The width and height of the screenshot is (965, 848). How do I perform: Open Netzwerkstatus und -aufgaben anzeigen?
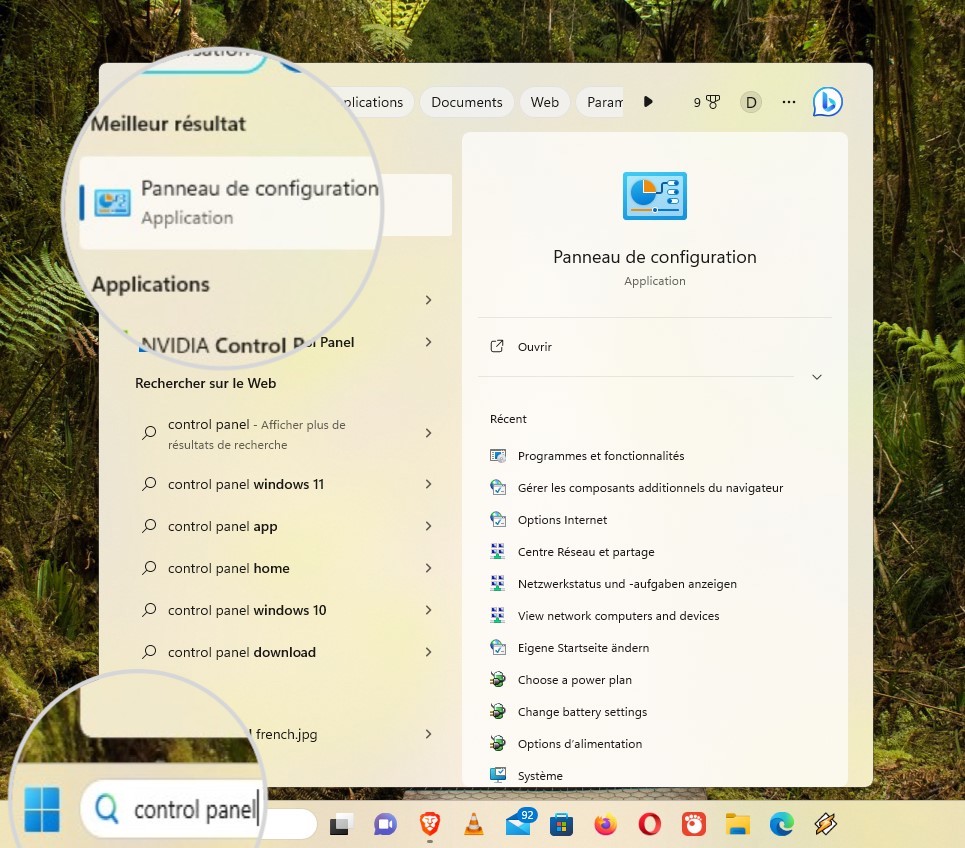(x=627, y=584)
